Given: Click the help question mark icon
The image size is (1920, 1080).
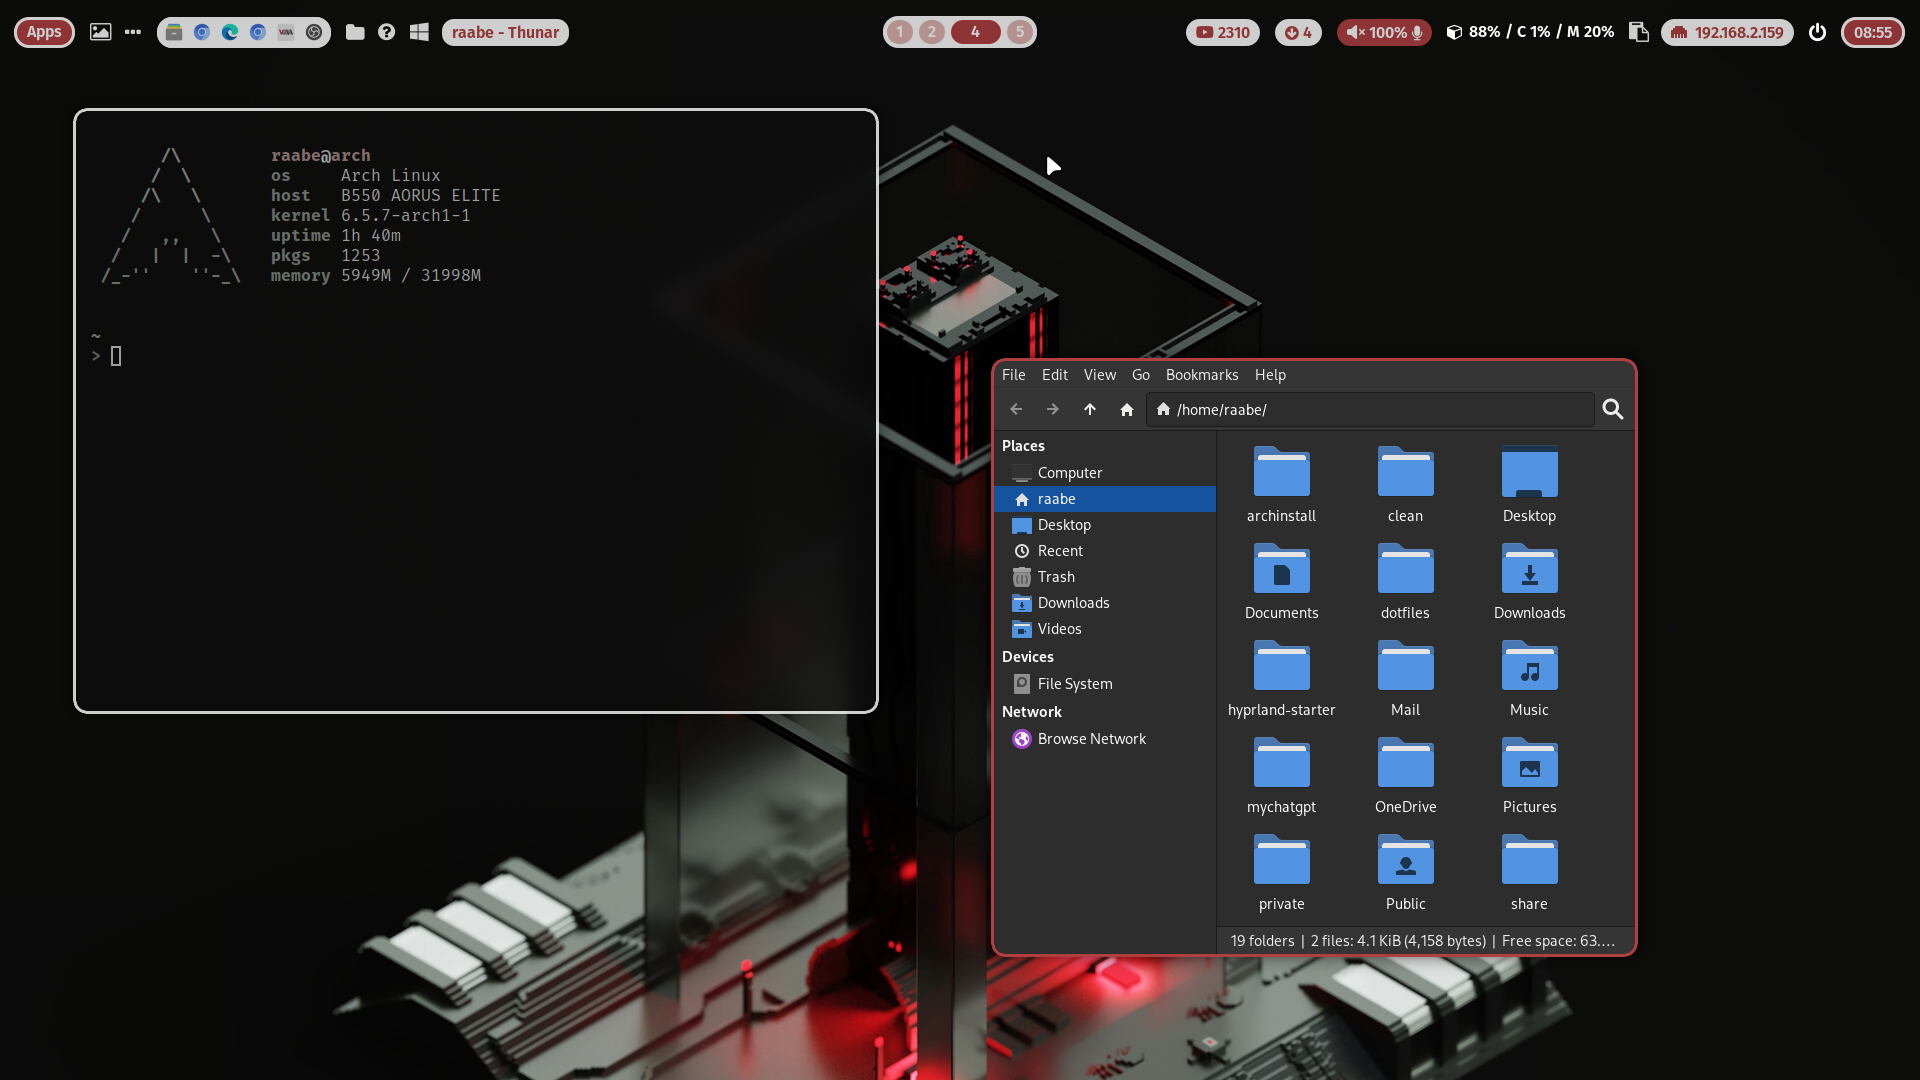Looking at the screenshot, I should (386, 32).
